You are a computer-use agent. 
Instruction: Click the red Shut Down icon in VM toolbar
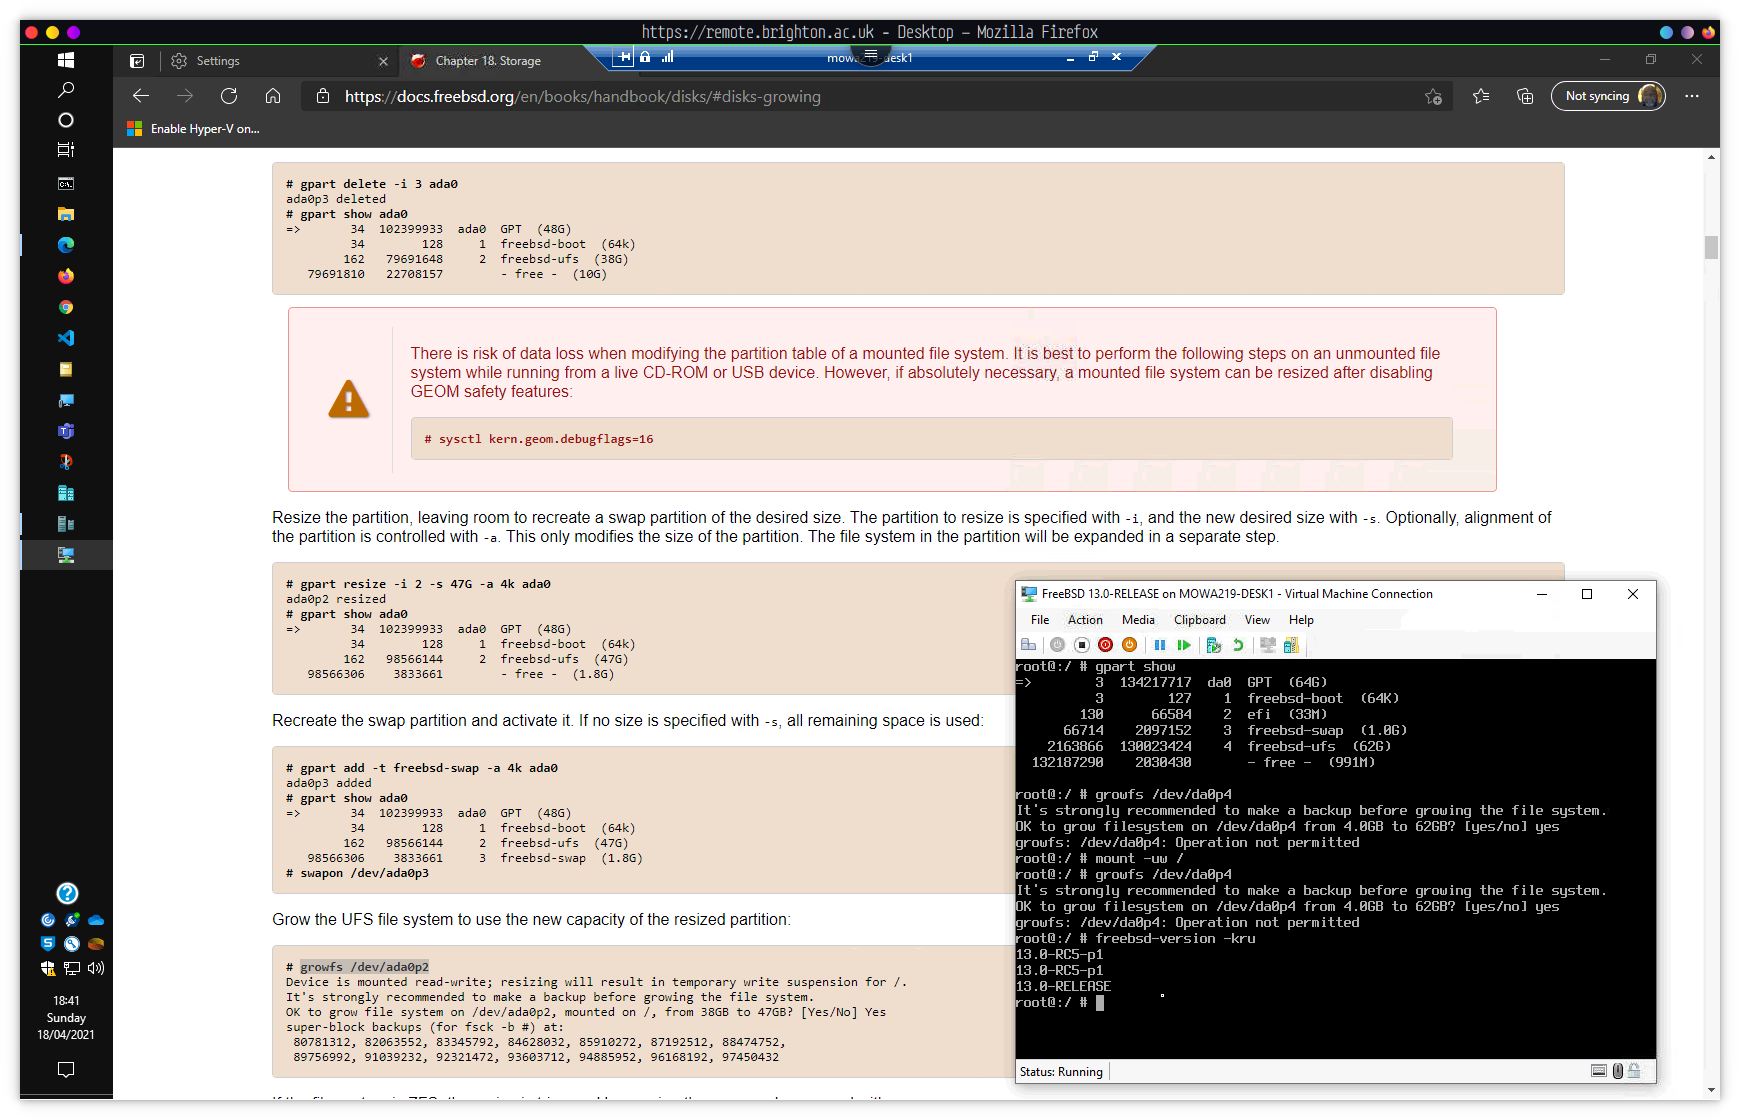click(1105, 645)
